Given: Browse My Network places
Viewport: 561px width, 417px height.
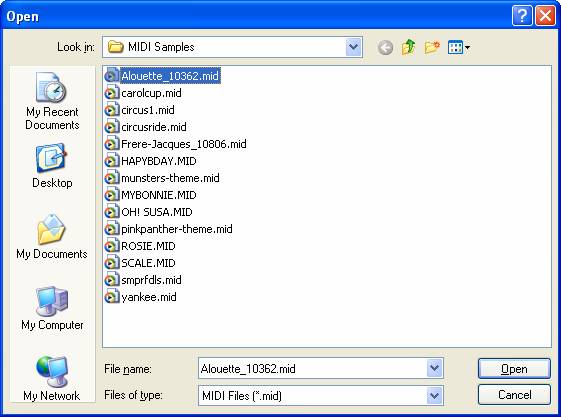Looking at the screenshot, I should (52, 378).
